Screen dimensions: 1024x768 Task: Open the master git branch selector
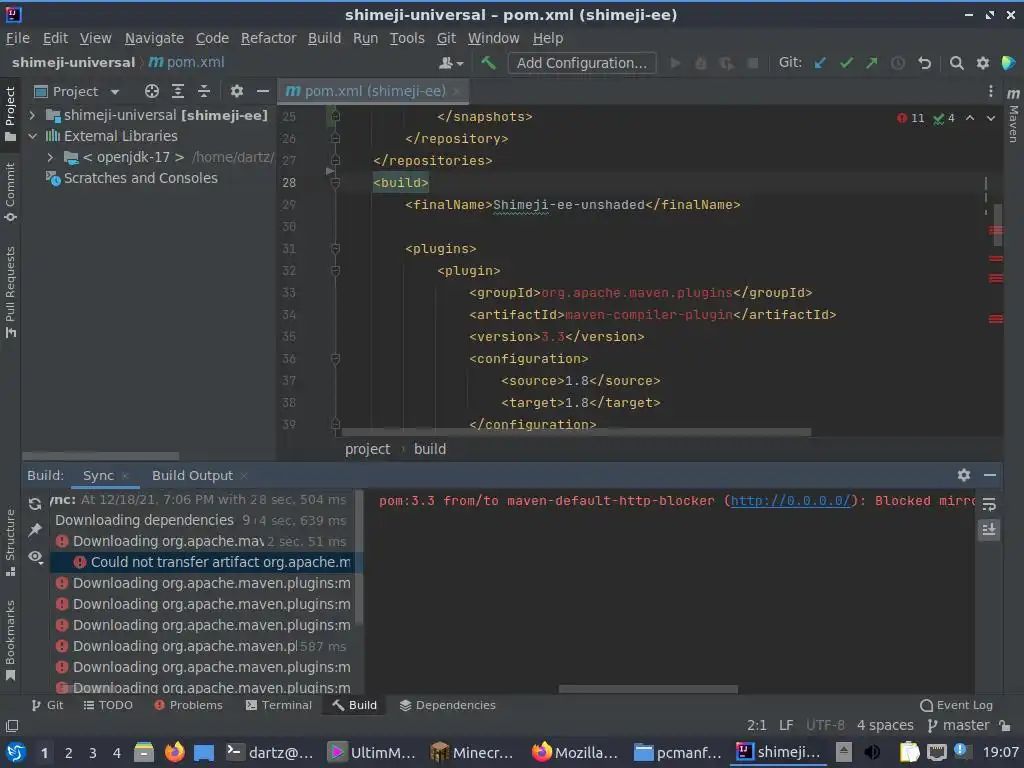[x=958, y=726]
